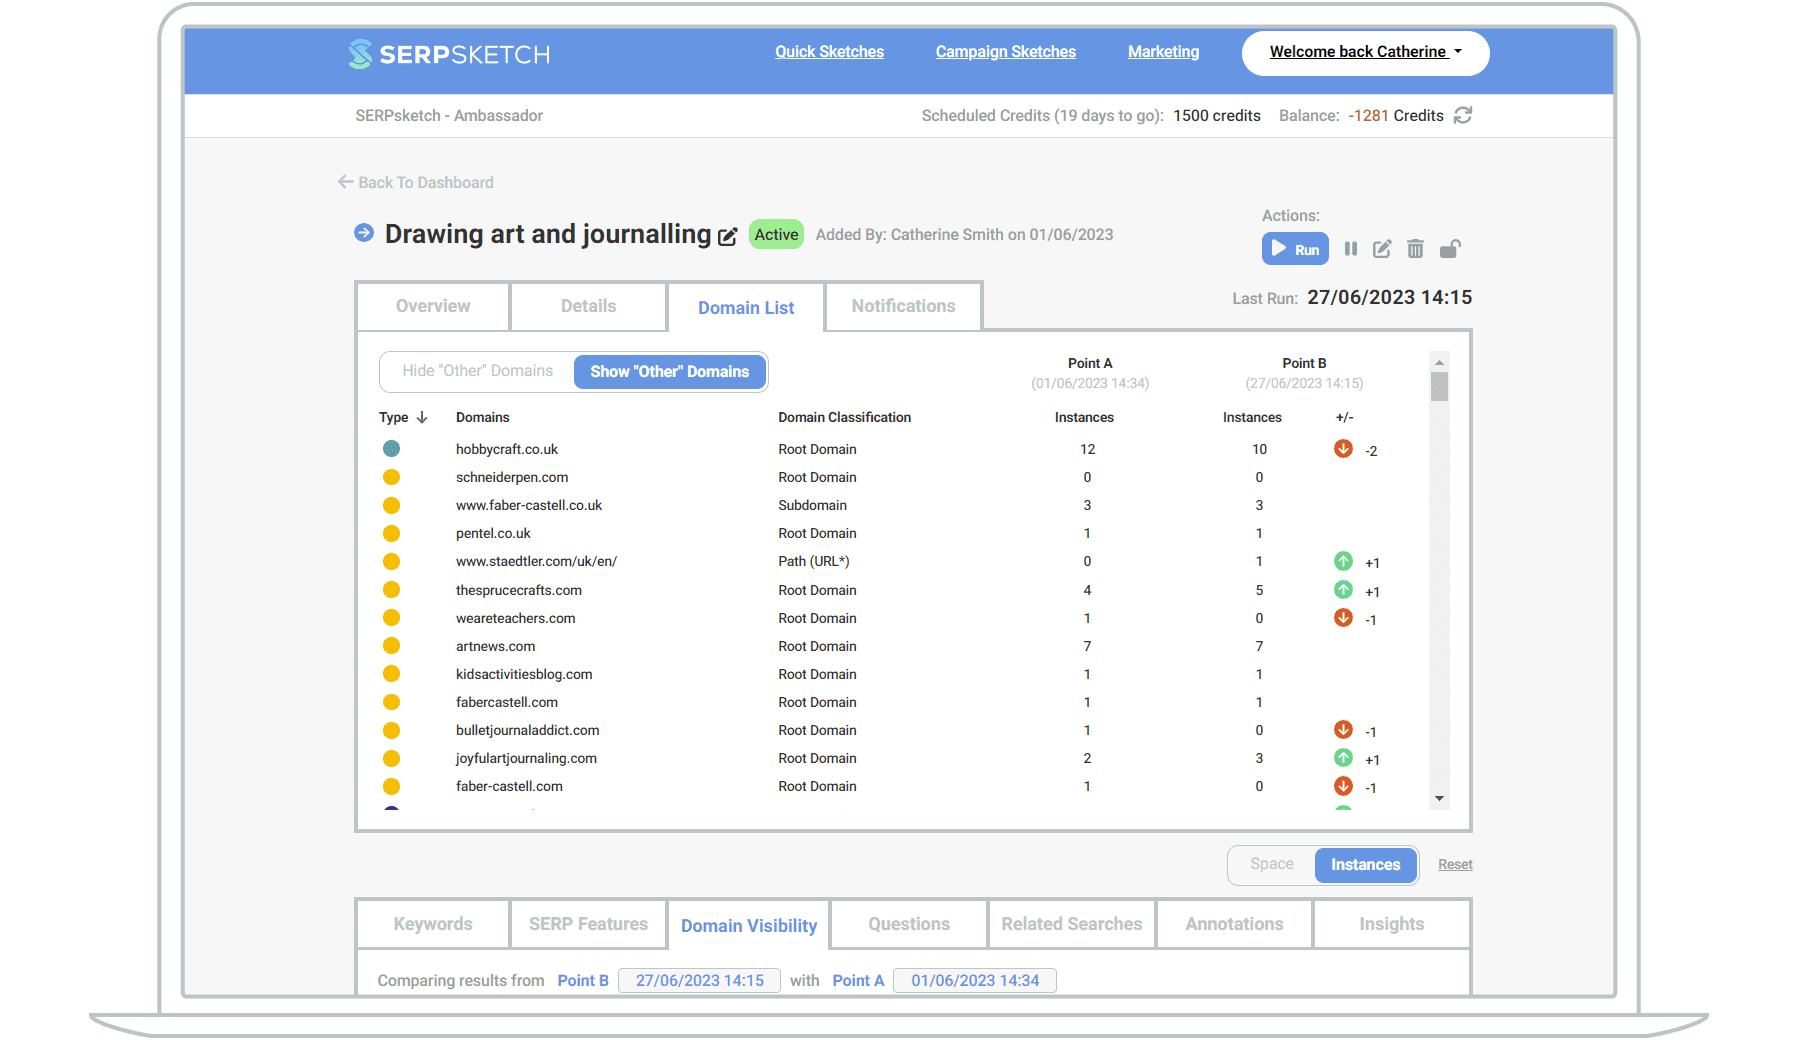Switch chart to Space
This screenshot has width=1800, height=1040.
pyautogui.click(x=1271, y=864)
